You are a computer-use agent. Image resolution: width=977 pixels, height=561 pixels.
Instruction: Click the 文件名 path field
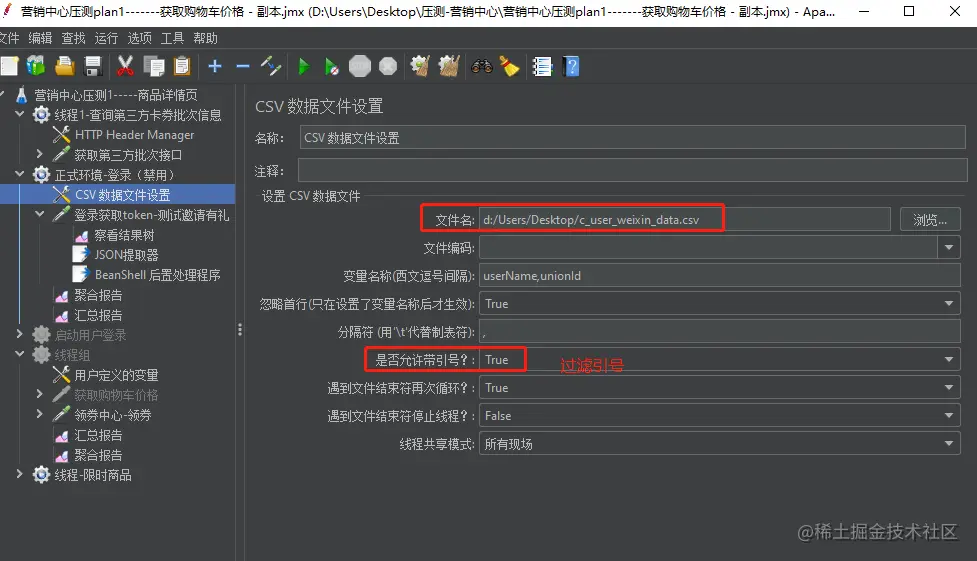tap(685, 219)
